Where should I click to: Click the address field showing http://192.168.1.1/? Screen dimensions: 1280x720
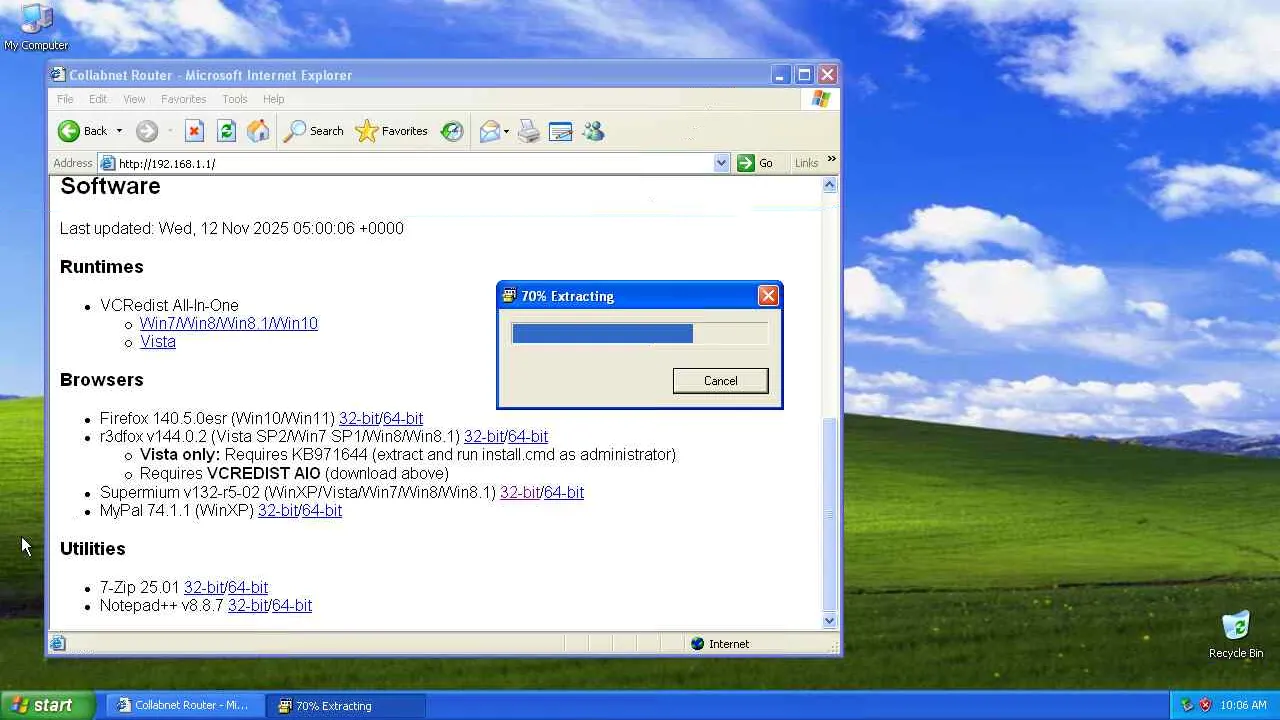tap(414, 163)
